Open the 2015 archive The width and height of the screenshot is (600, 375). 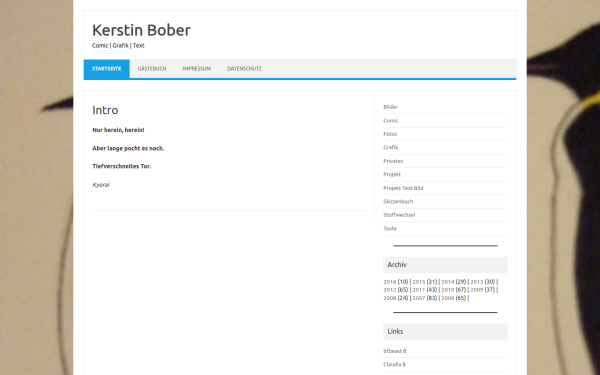(x=419, y=282)
